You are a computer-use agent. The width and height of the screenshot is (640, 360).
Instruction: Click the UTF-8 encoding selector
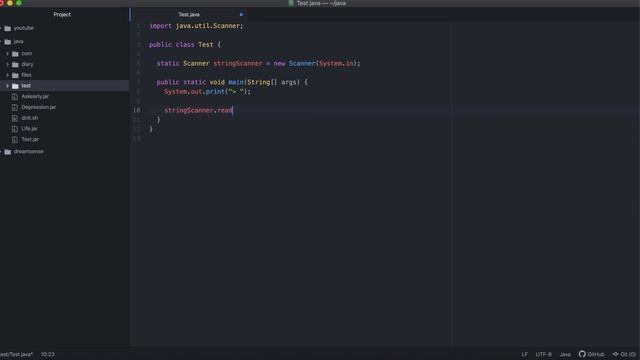point(543,354)
